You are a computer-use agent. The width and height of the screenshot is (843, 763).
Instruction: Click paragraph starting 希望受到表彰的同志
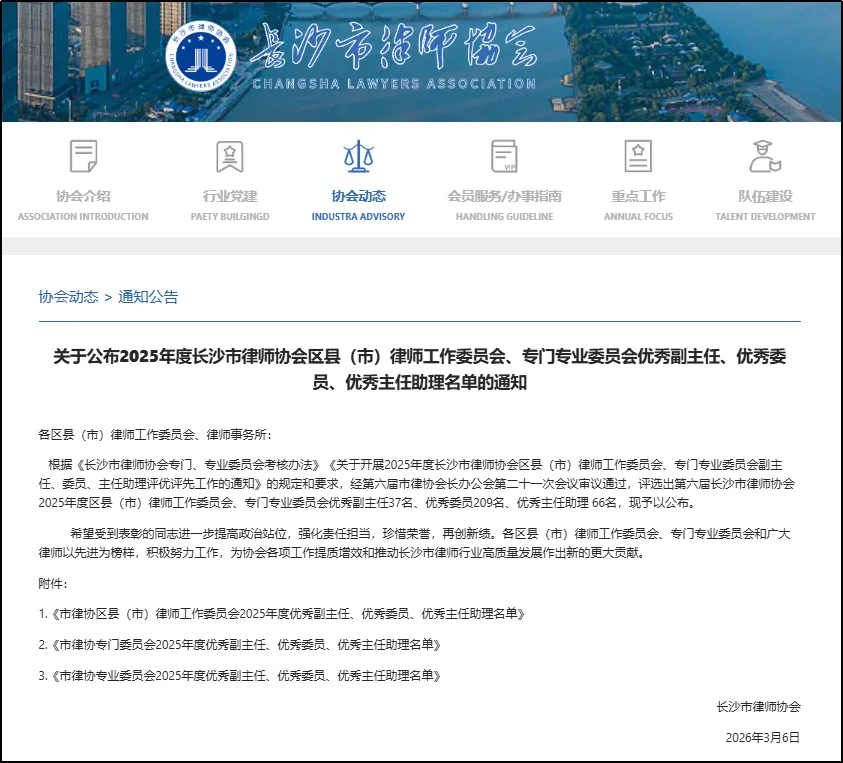click(415, 543)
